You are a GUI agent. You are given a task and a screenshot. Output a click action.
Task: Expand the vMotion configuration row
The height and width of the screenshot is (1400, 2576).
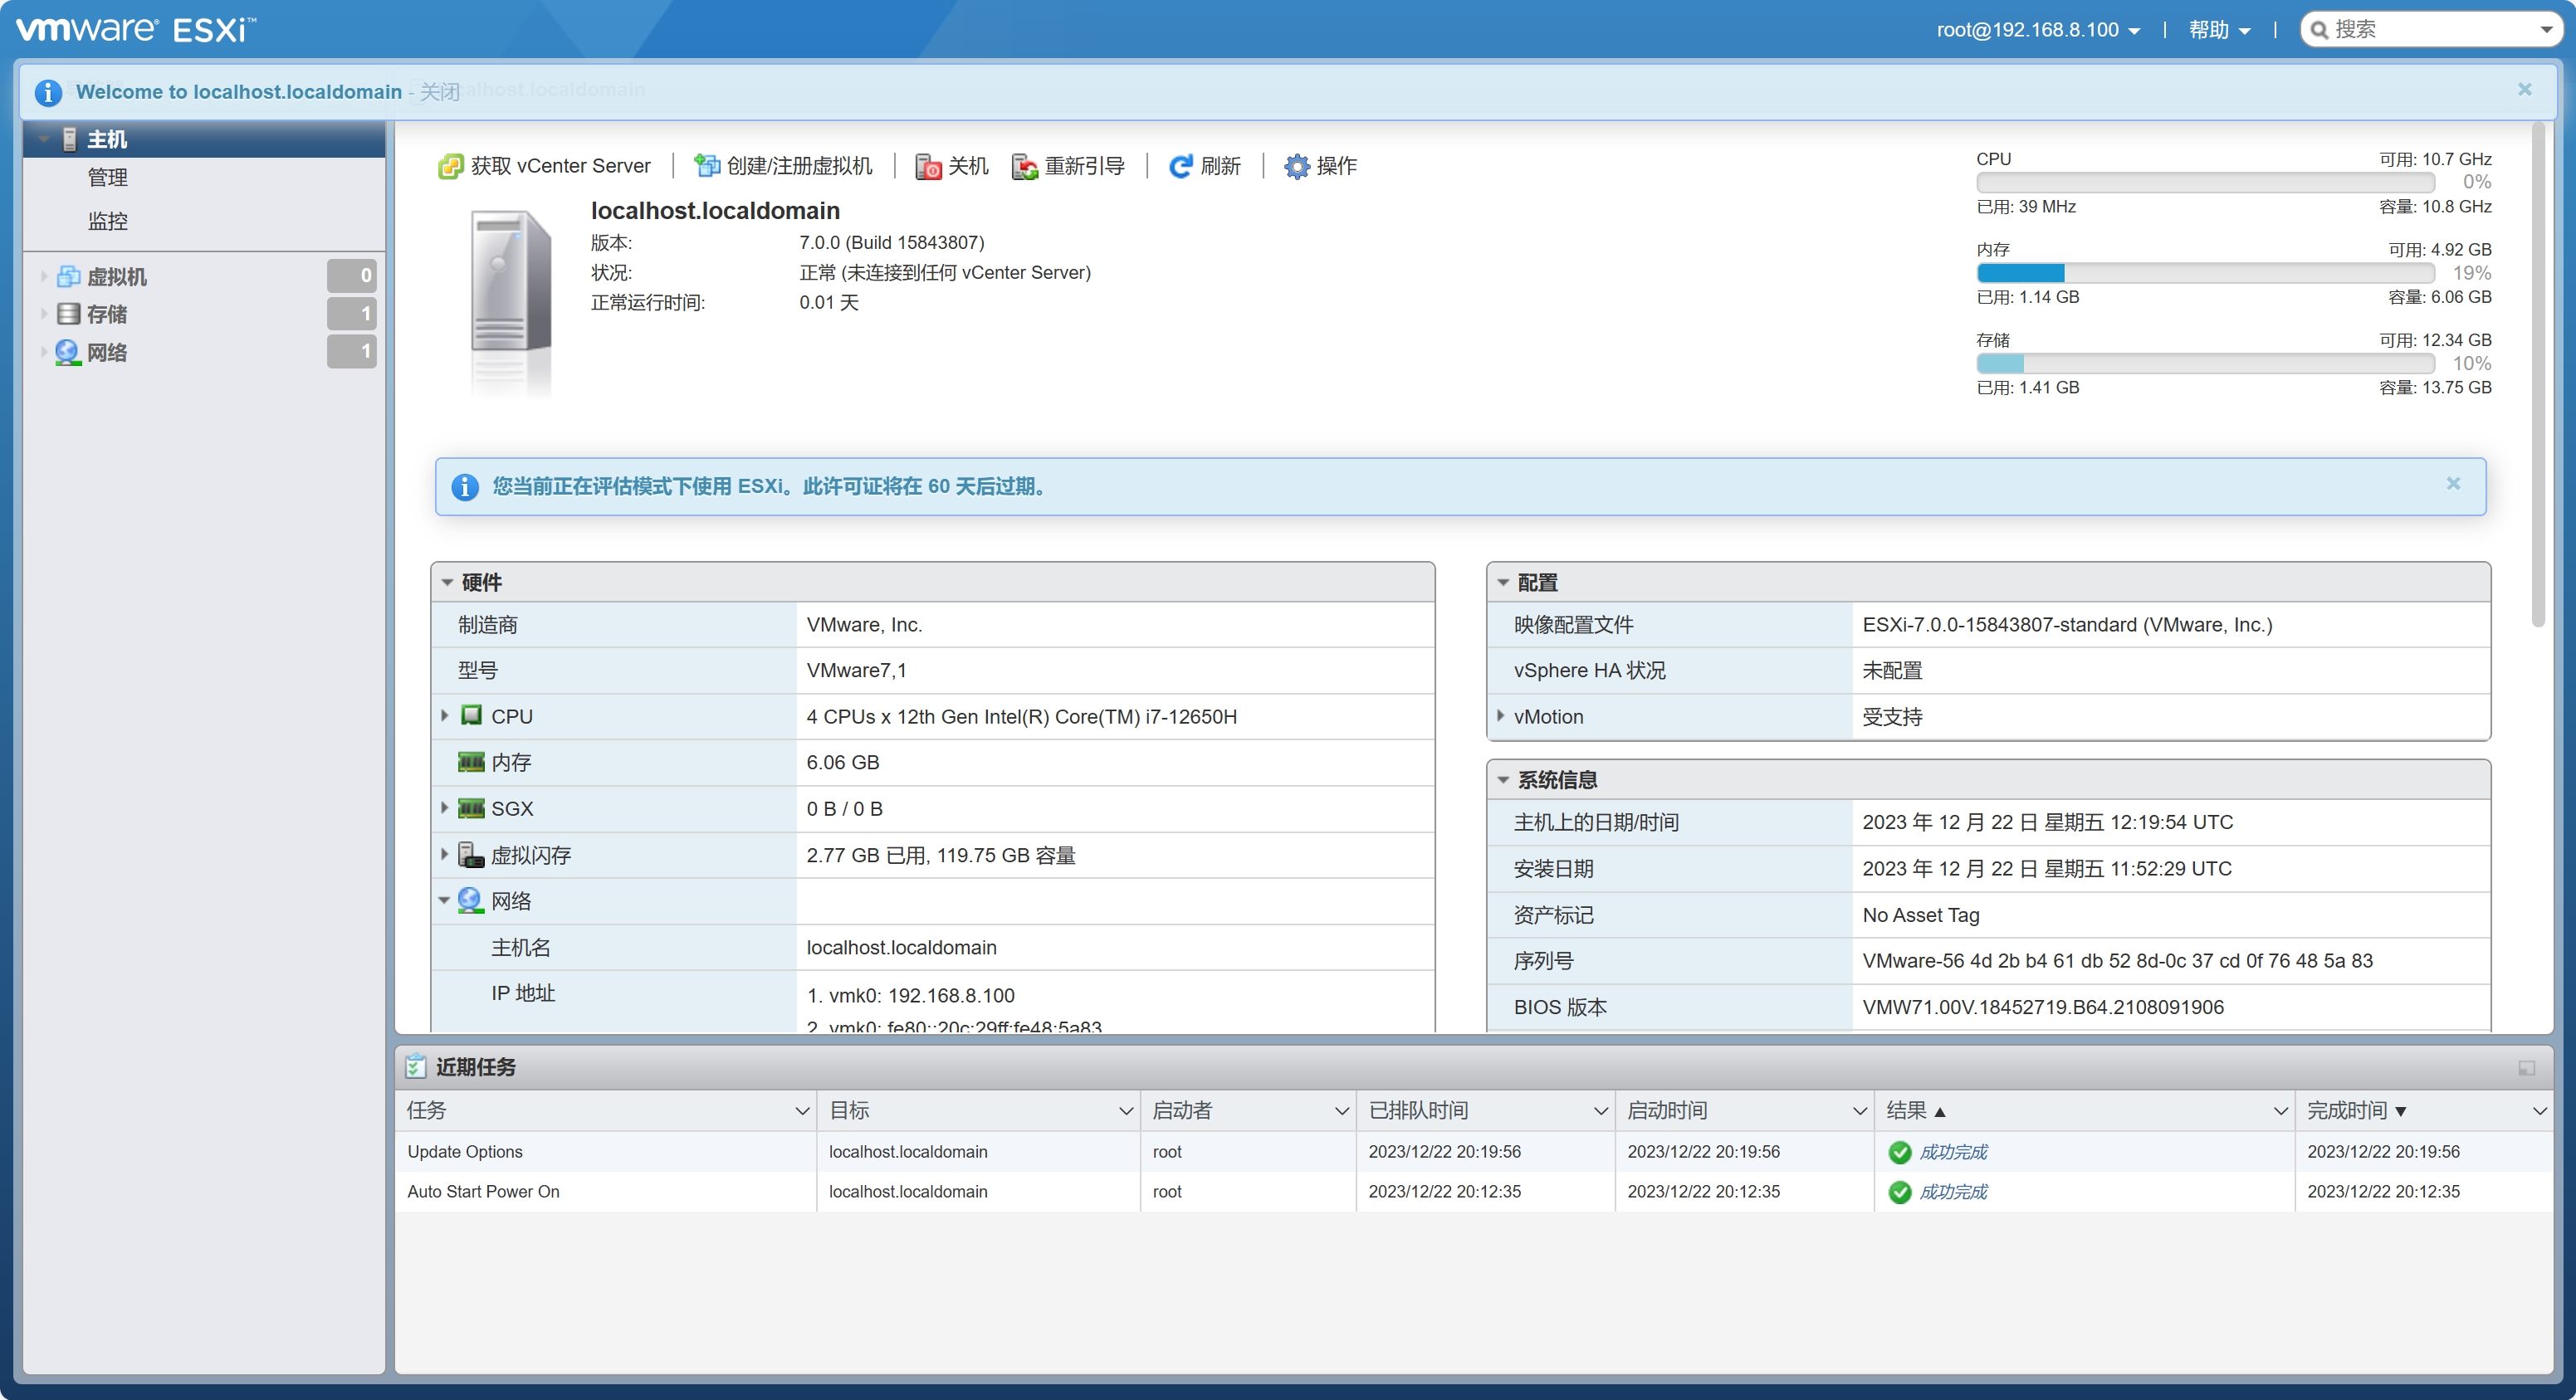(1501, 716)
